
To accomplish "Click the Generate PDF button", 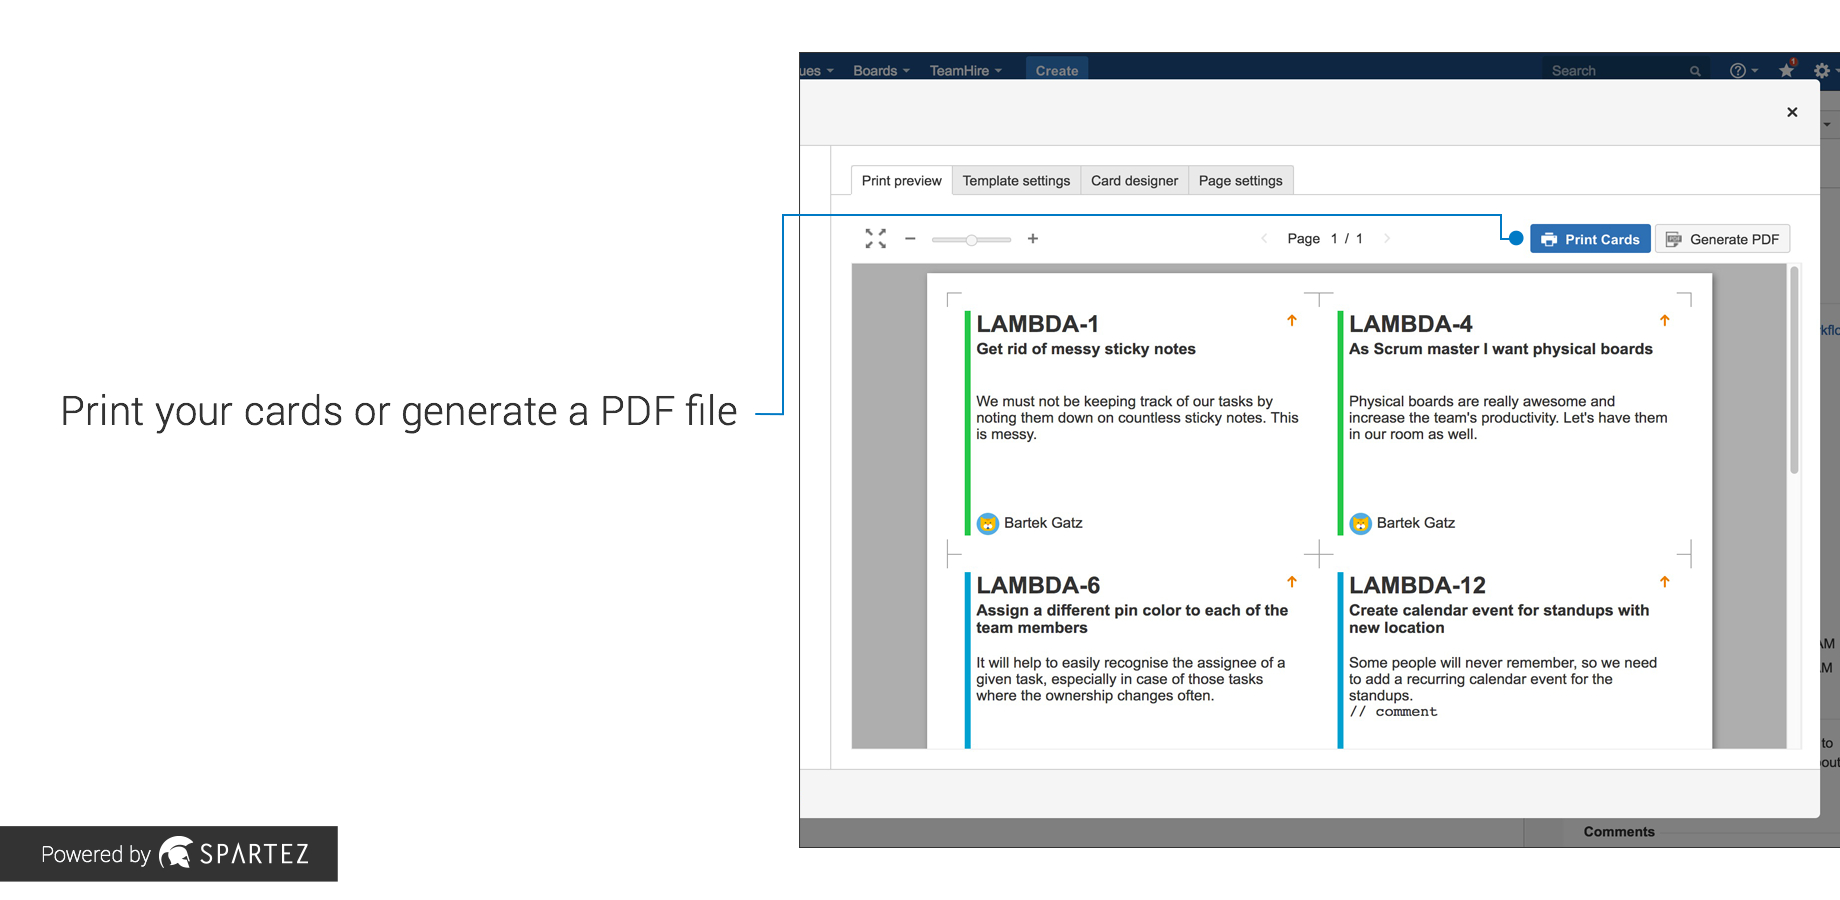I will coord(1722,239).
